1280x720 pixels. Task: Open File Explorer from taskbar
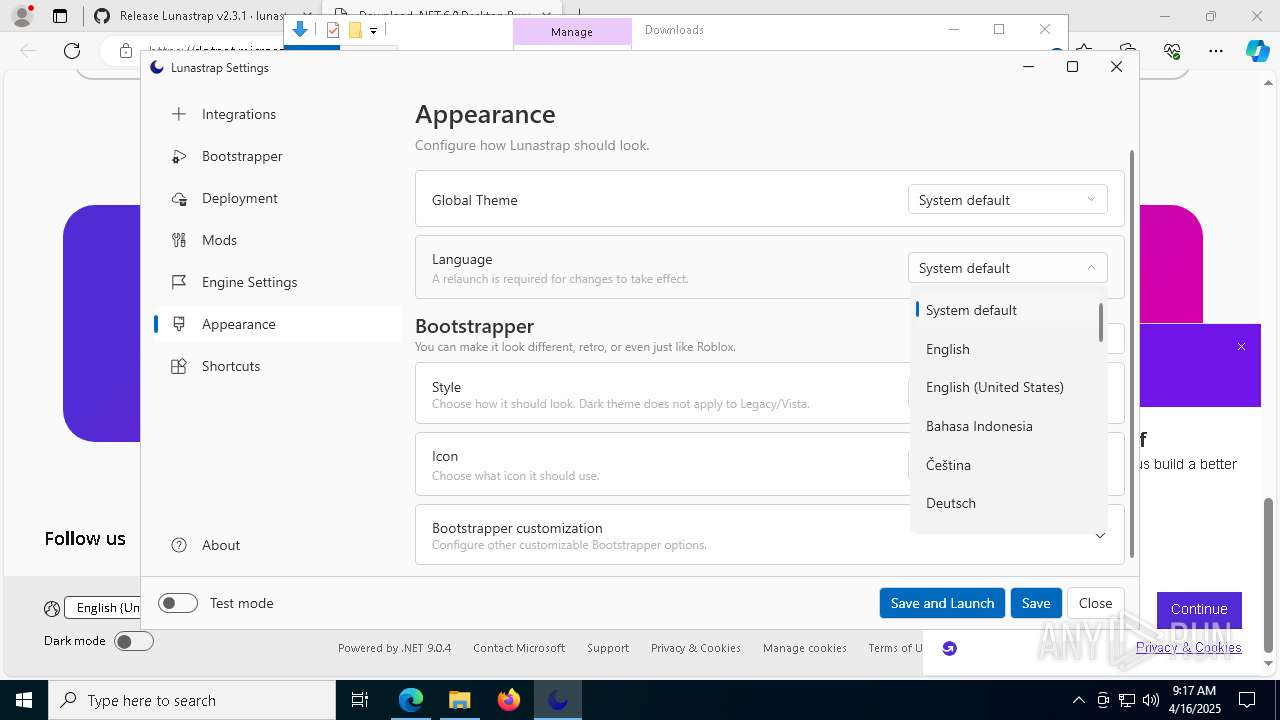click(460, 700)
